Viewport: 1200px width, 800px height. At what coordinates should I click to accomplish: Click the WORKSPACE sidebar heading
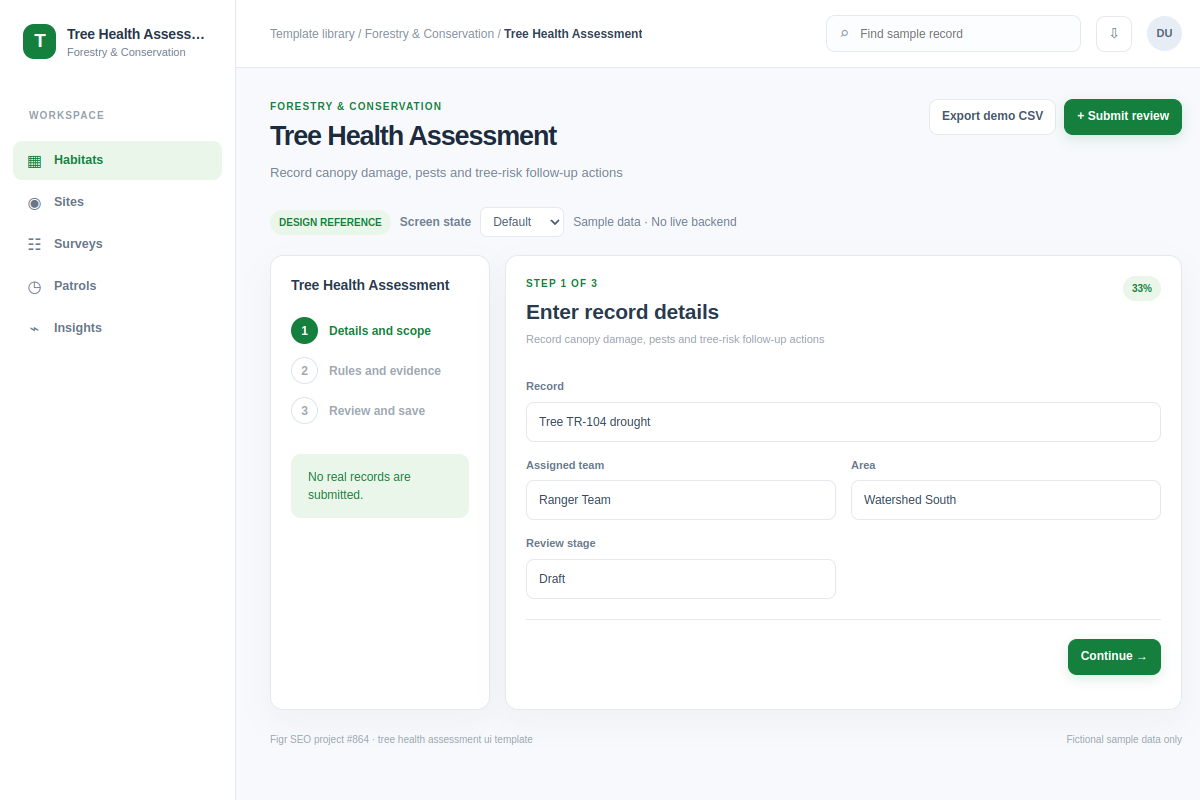point(67,116)
